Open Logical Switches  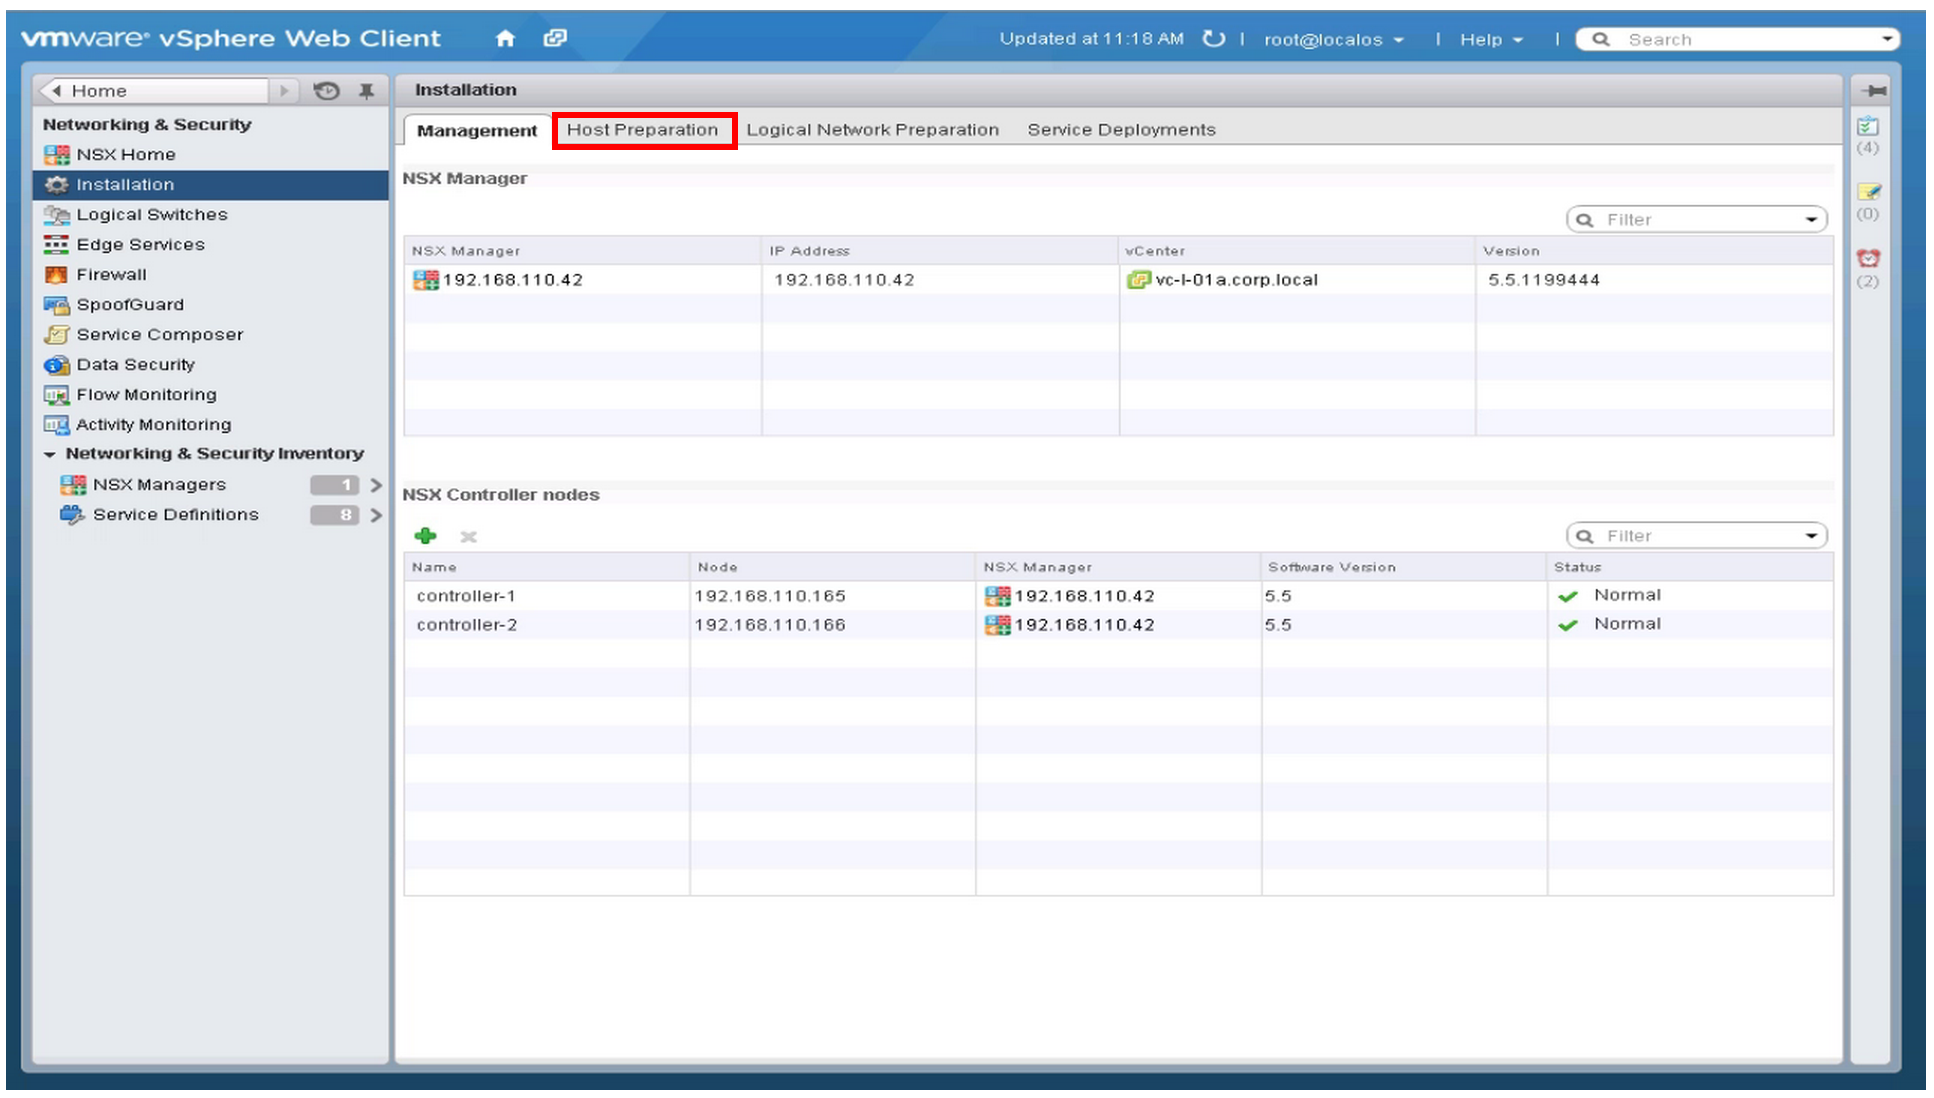[151, 215]
